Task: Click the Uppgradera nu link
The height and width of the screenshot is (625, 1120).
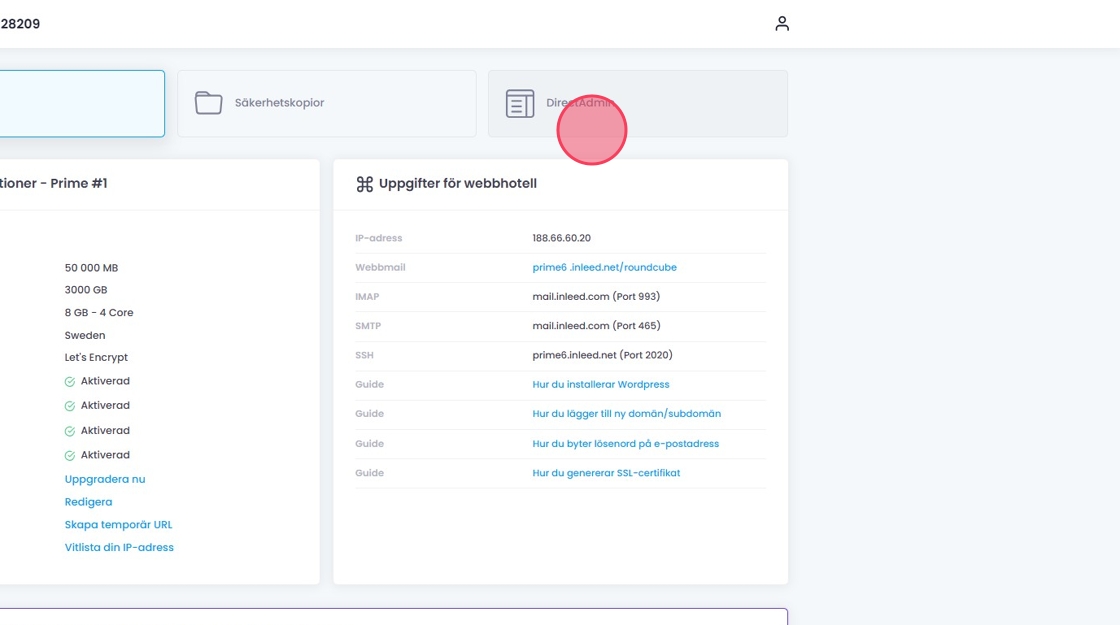Action: [105, 480]
